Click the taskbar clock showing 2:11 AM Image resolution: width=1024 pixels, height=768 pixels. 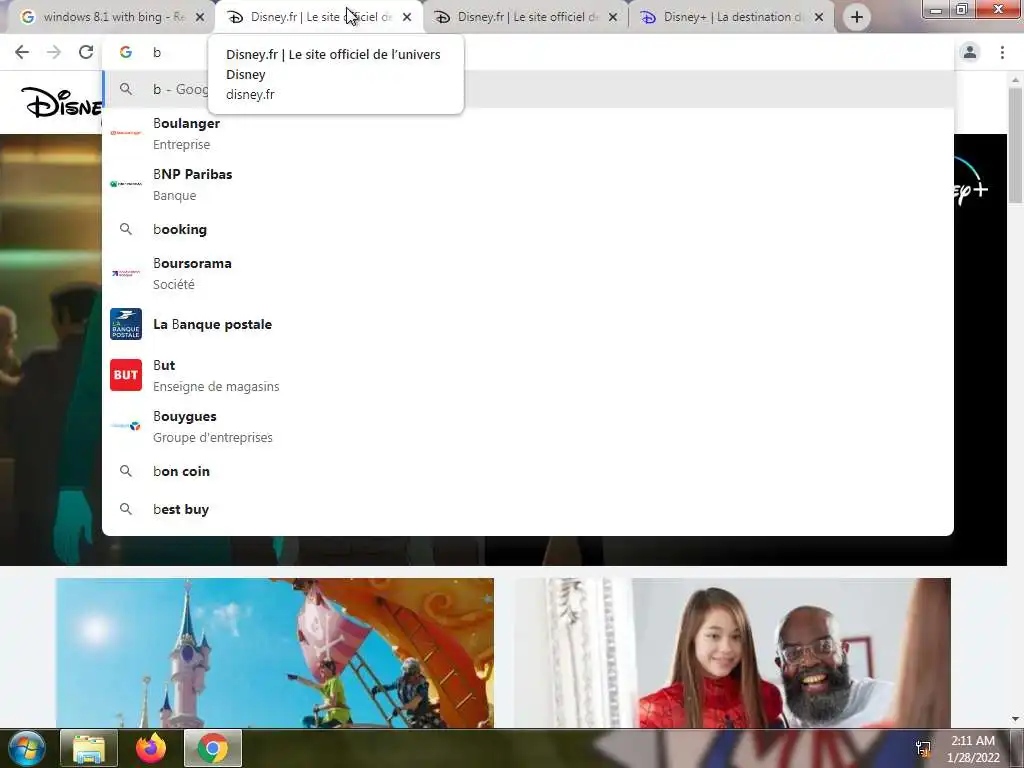[x=973, y=749]
